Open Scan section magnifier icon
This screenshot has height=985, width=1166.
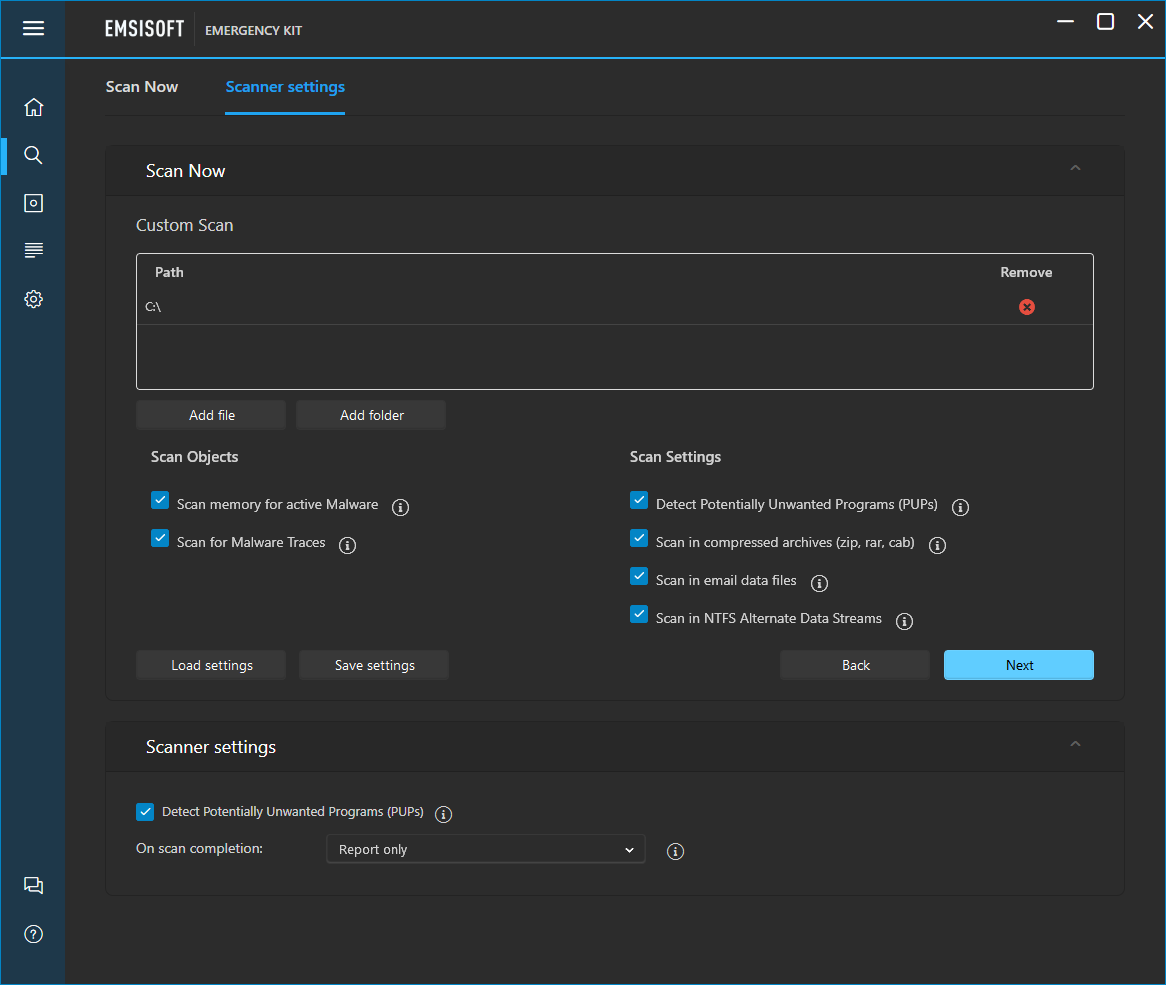coord(33,155)
